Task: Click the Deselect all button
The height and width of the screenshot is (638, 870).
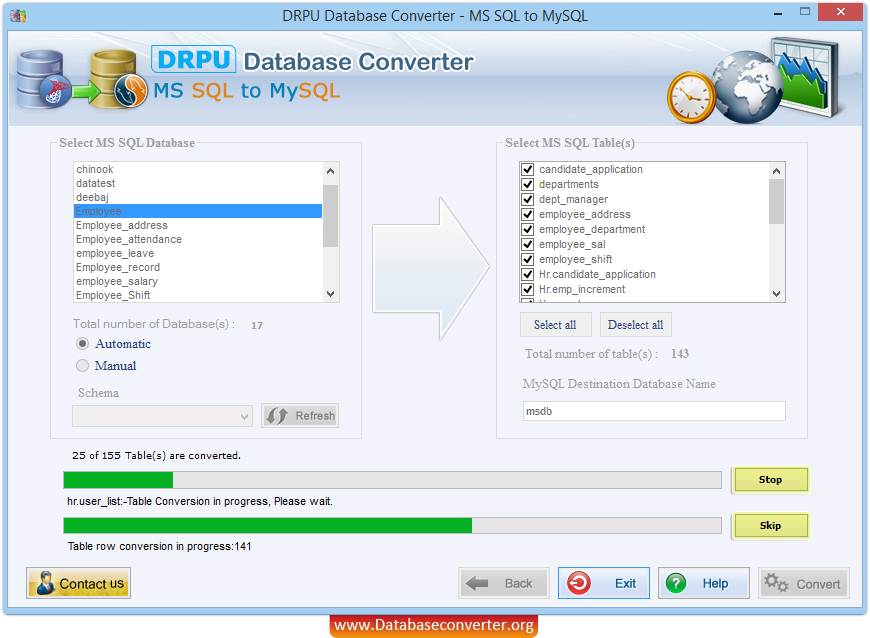Action: [x=636, y=325]
